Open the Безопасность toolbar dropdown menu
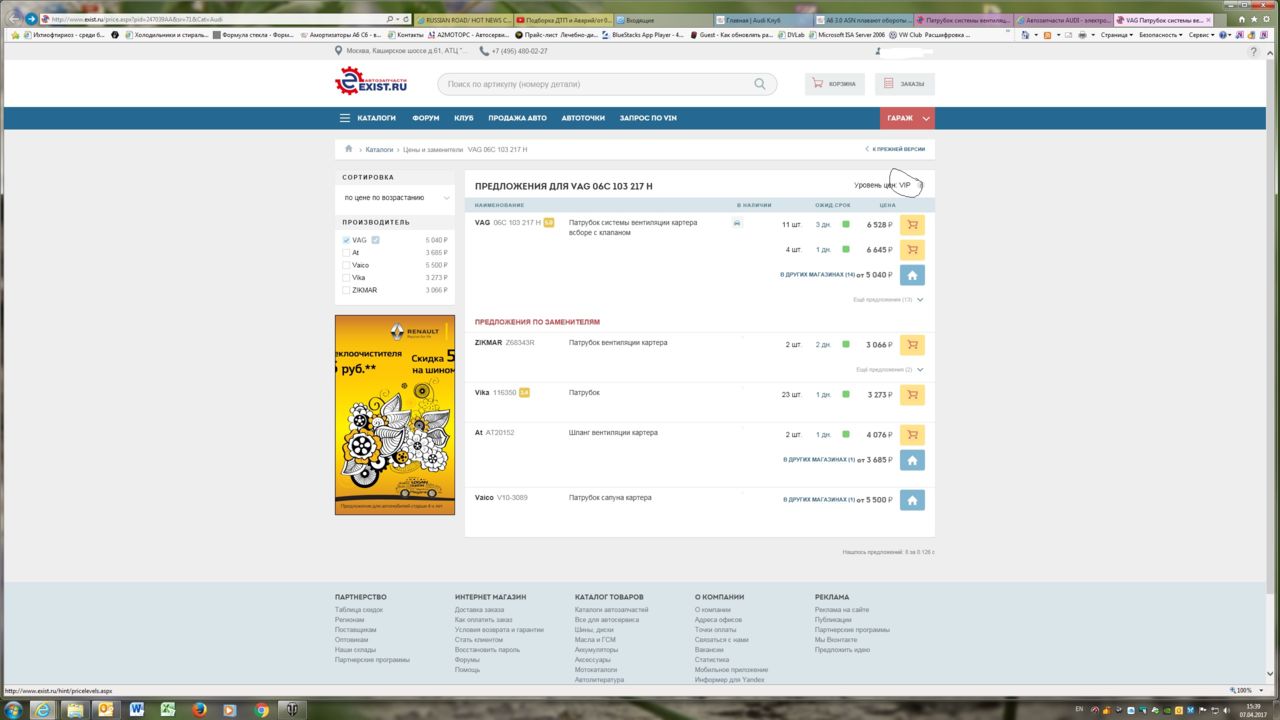 pos(1160,35)
